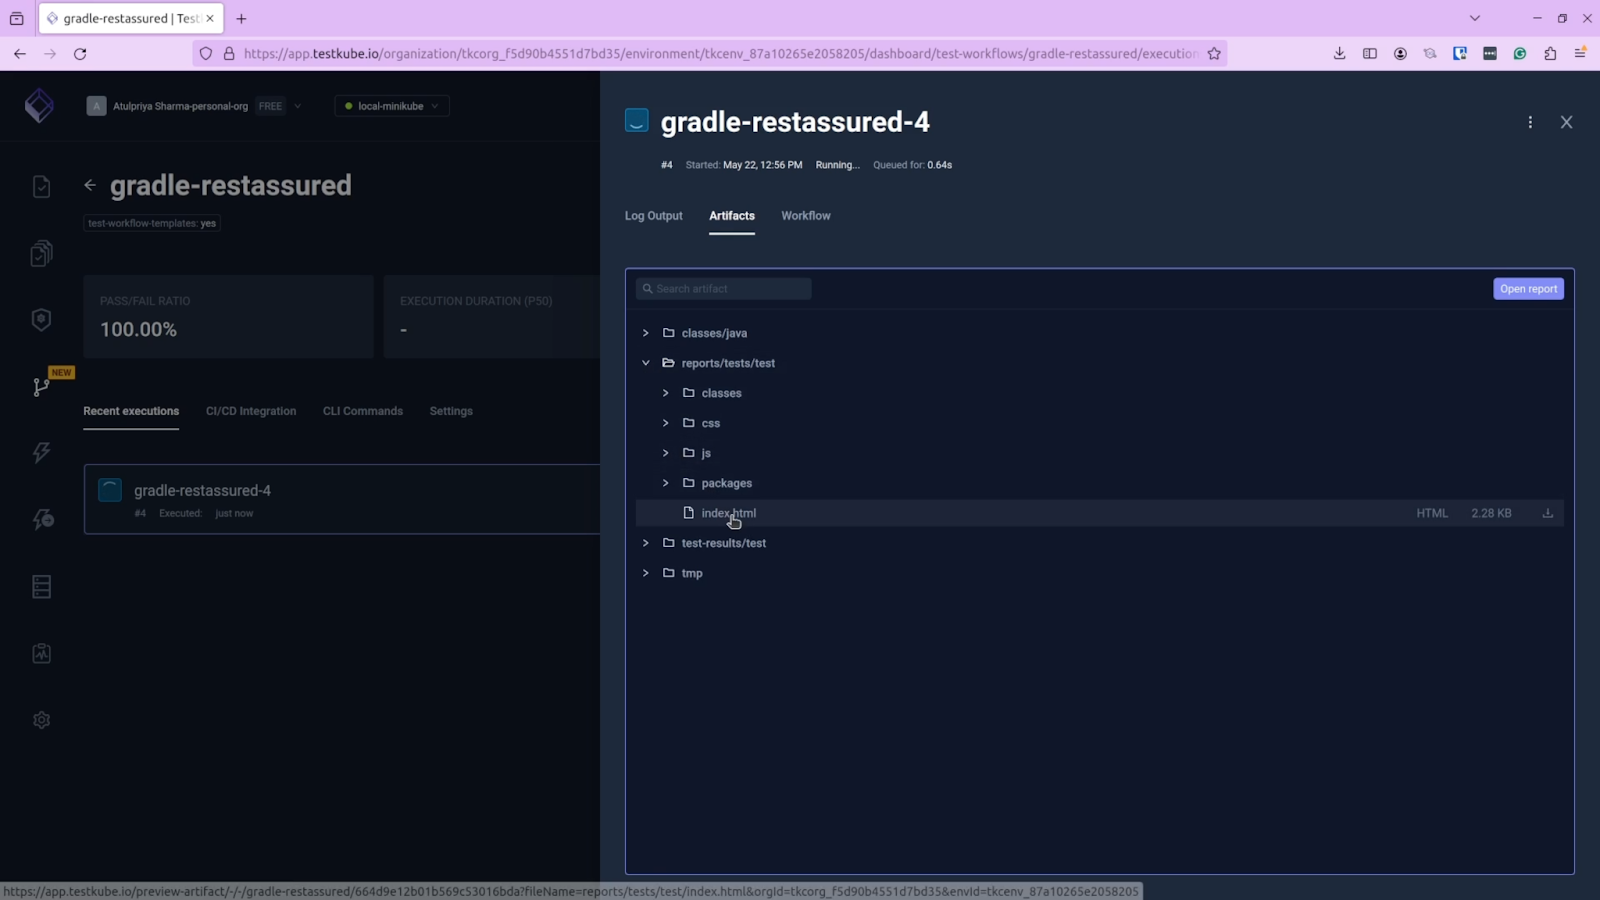Viewport: 1600px width, 900px height.
Task: Open the Triggers lightning bolt sidebar icon
Action: [x=41, y=453]
